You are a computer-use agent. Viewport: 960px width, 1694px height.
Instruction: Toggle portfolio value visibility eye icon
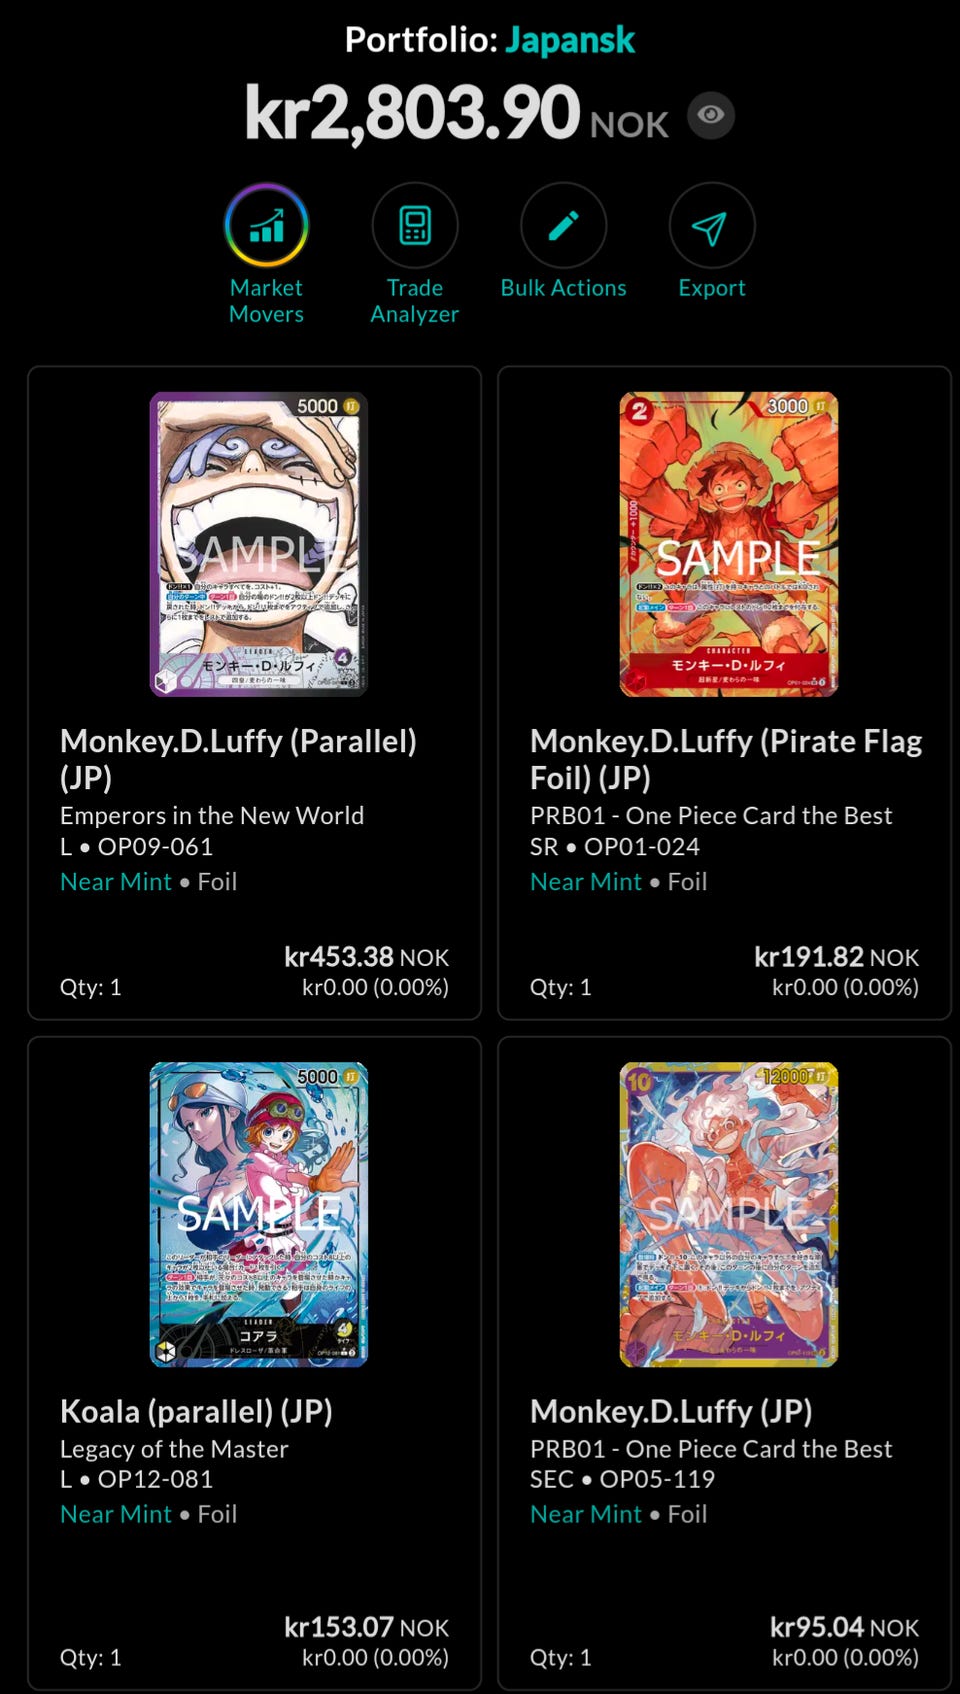[711, 115]
